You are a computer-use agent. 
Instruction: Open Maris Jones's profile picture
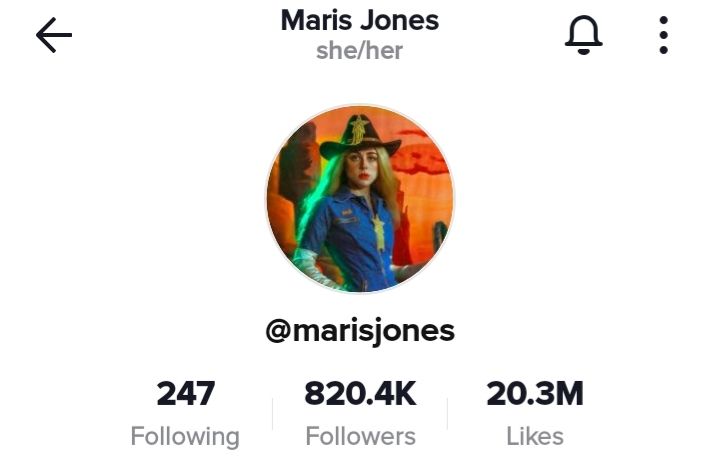(360, 198)
